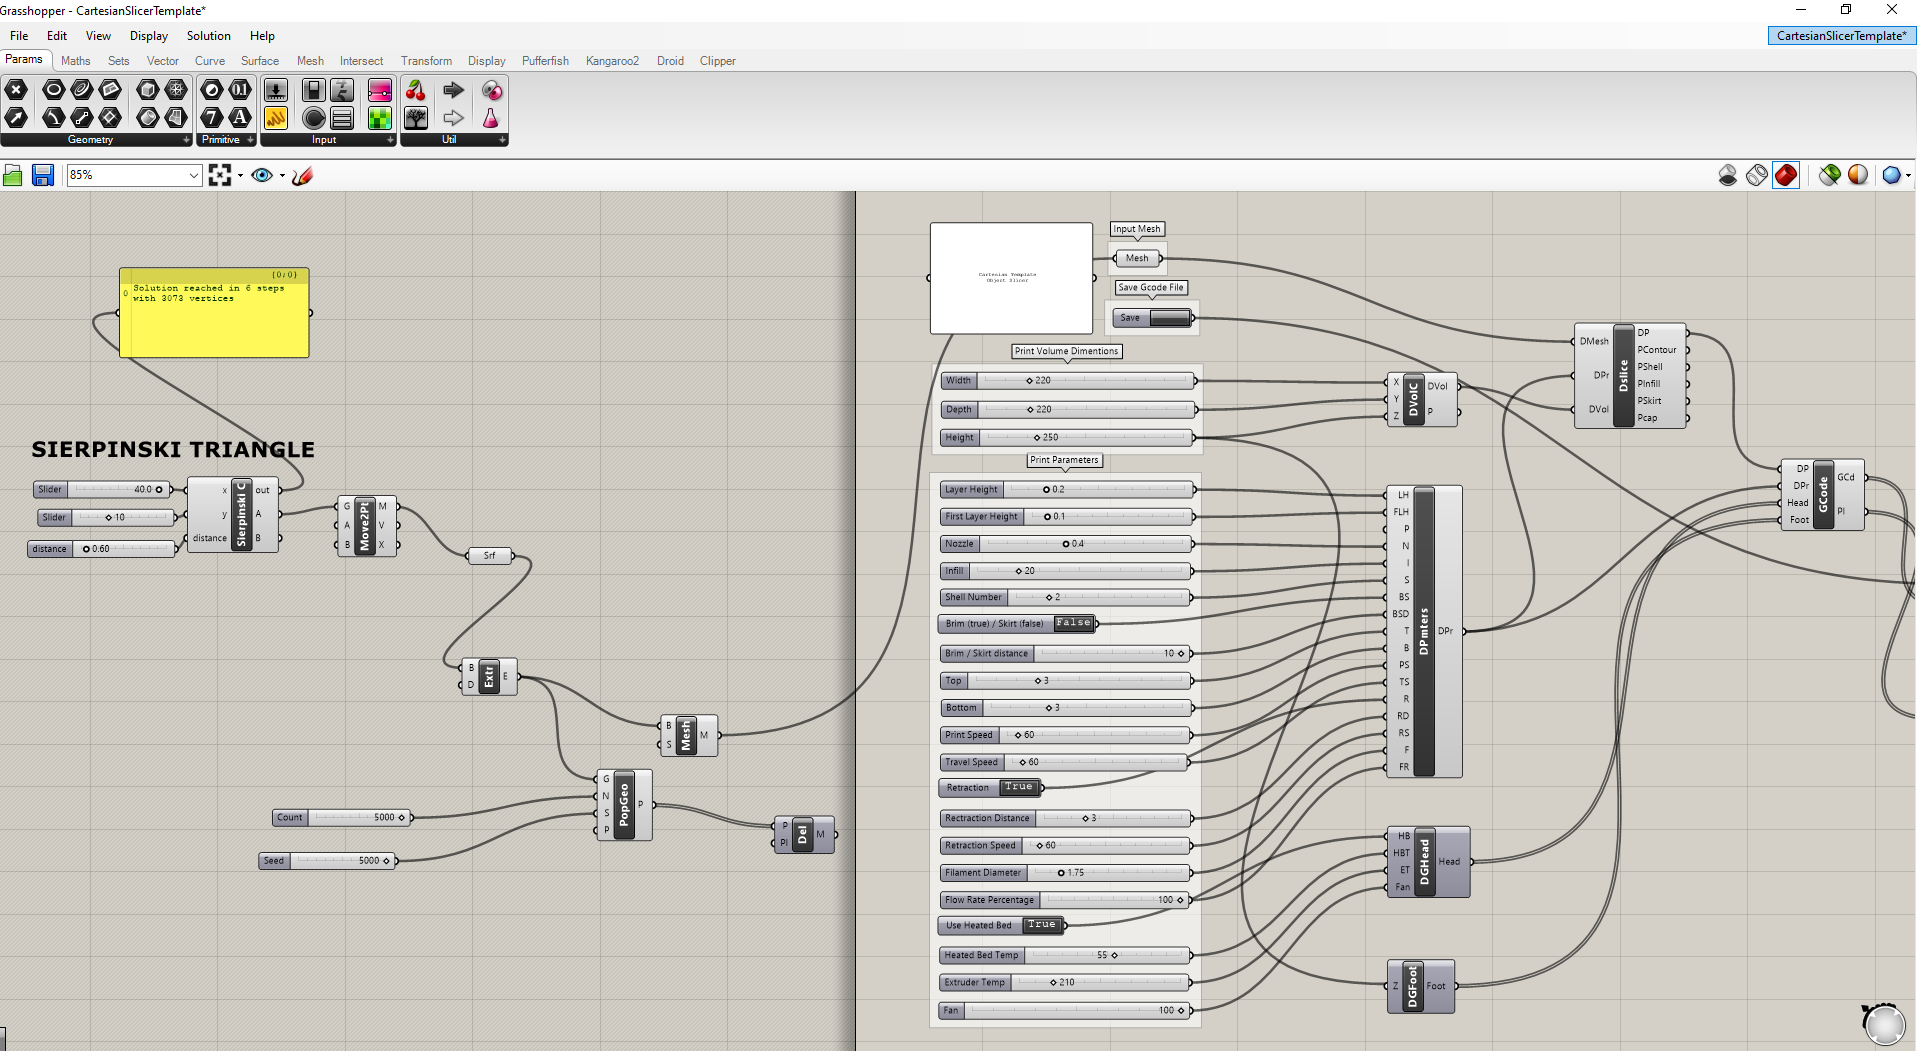Toggle Brim/Skirt boolean showing False
Viewport: 1917px width, 1051px height.
[1073, 623]
